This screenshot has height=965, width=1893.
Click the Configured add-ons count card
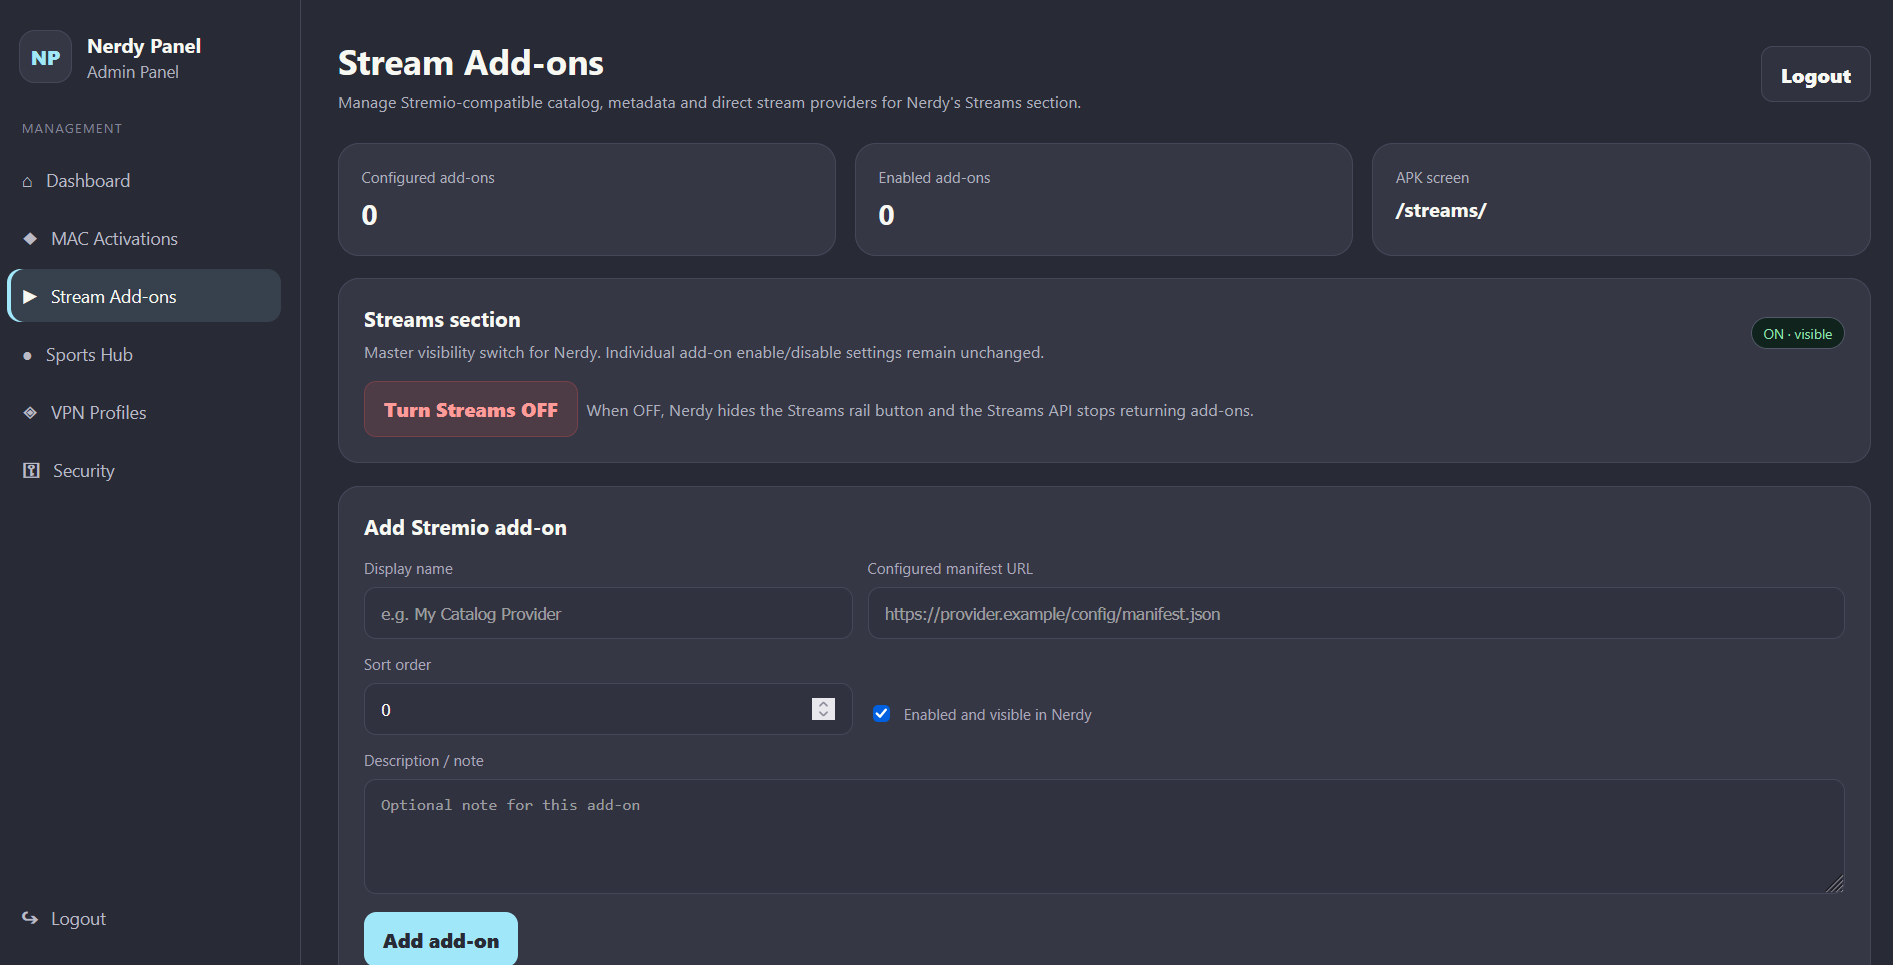click(587, 199)
